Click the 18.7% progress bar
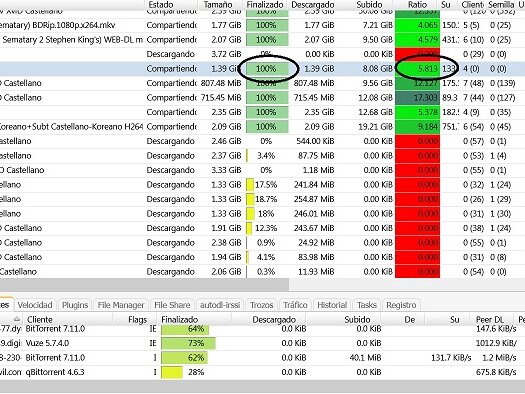 tap(267, 199)
